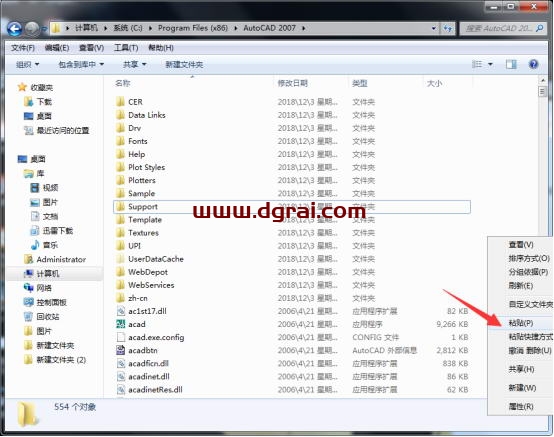Open the blue help question mark icon
The height and width of the screenshot is (437, 554).
[533, 64]
